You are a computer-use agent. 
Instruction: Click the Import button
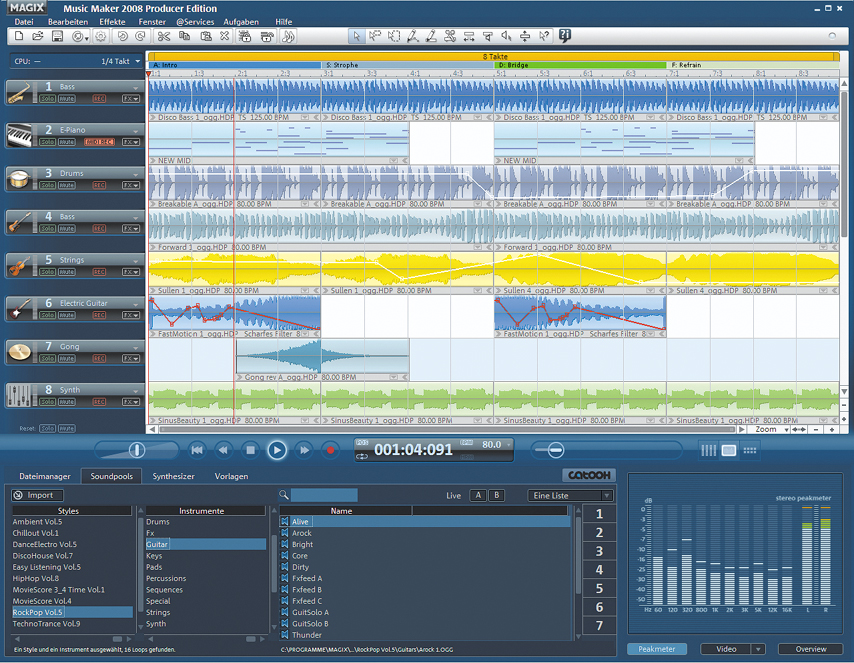[37, 495]
